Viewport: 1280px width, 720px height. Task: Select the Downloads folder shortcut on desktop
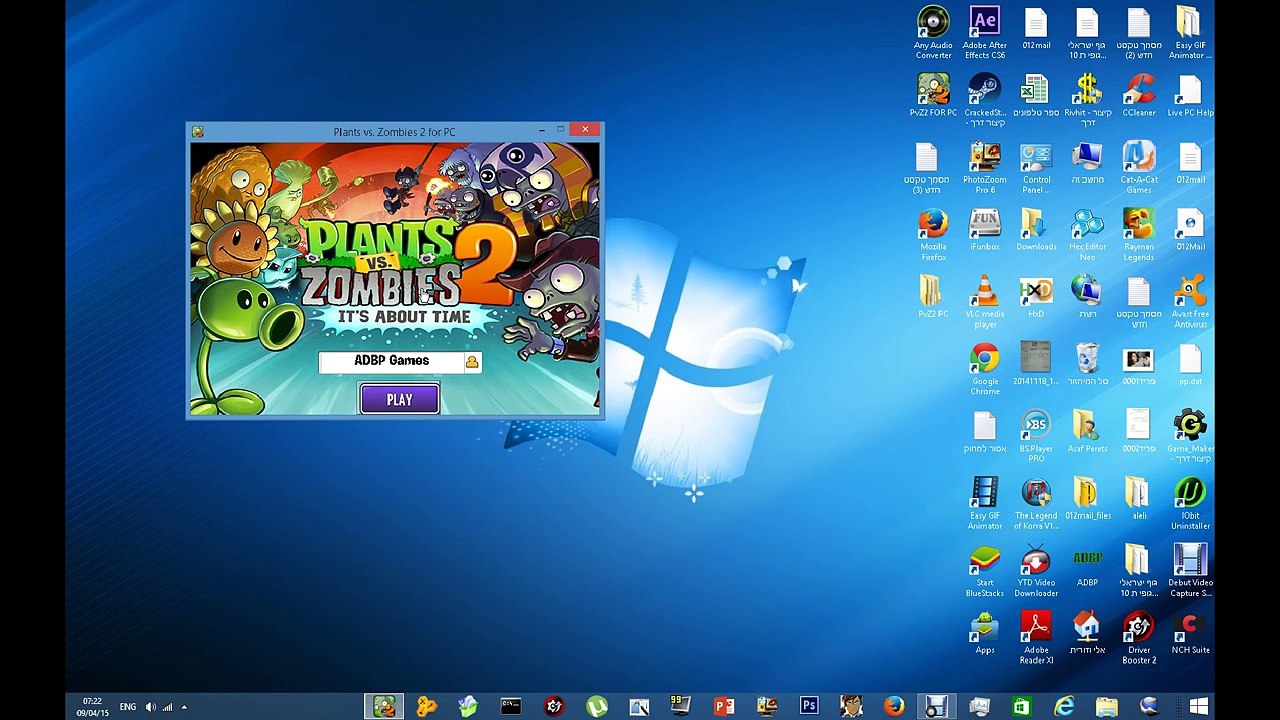(1036, 229)
